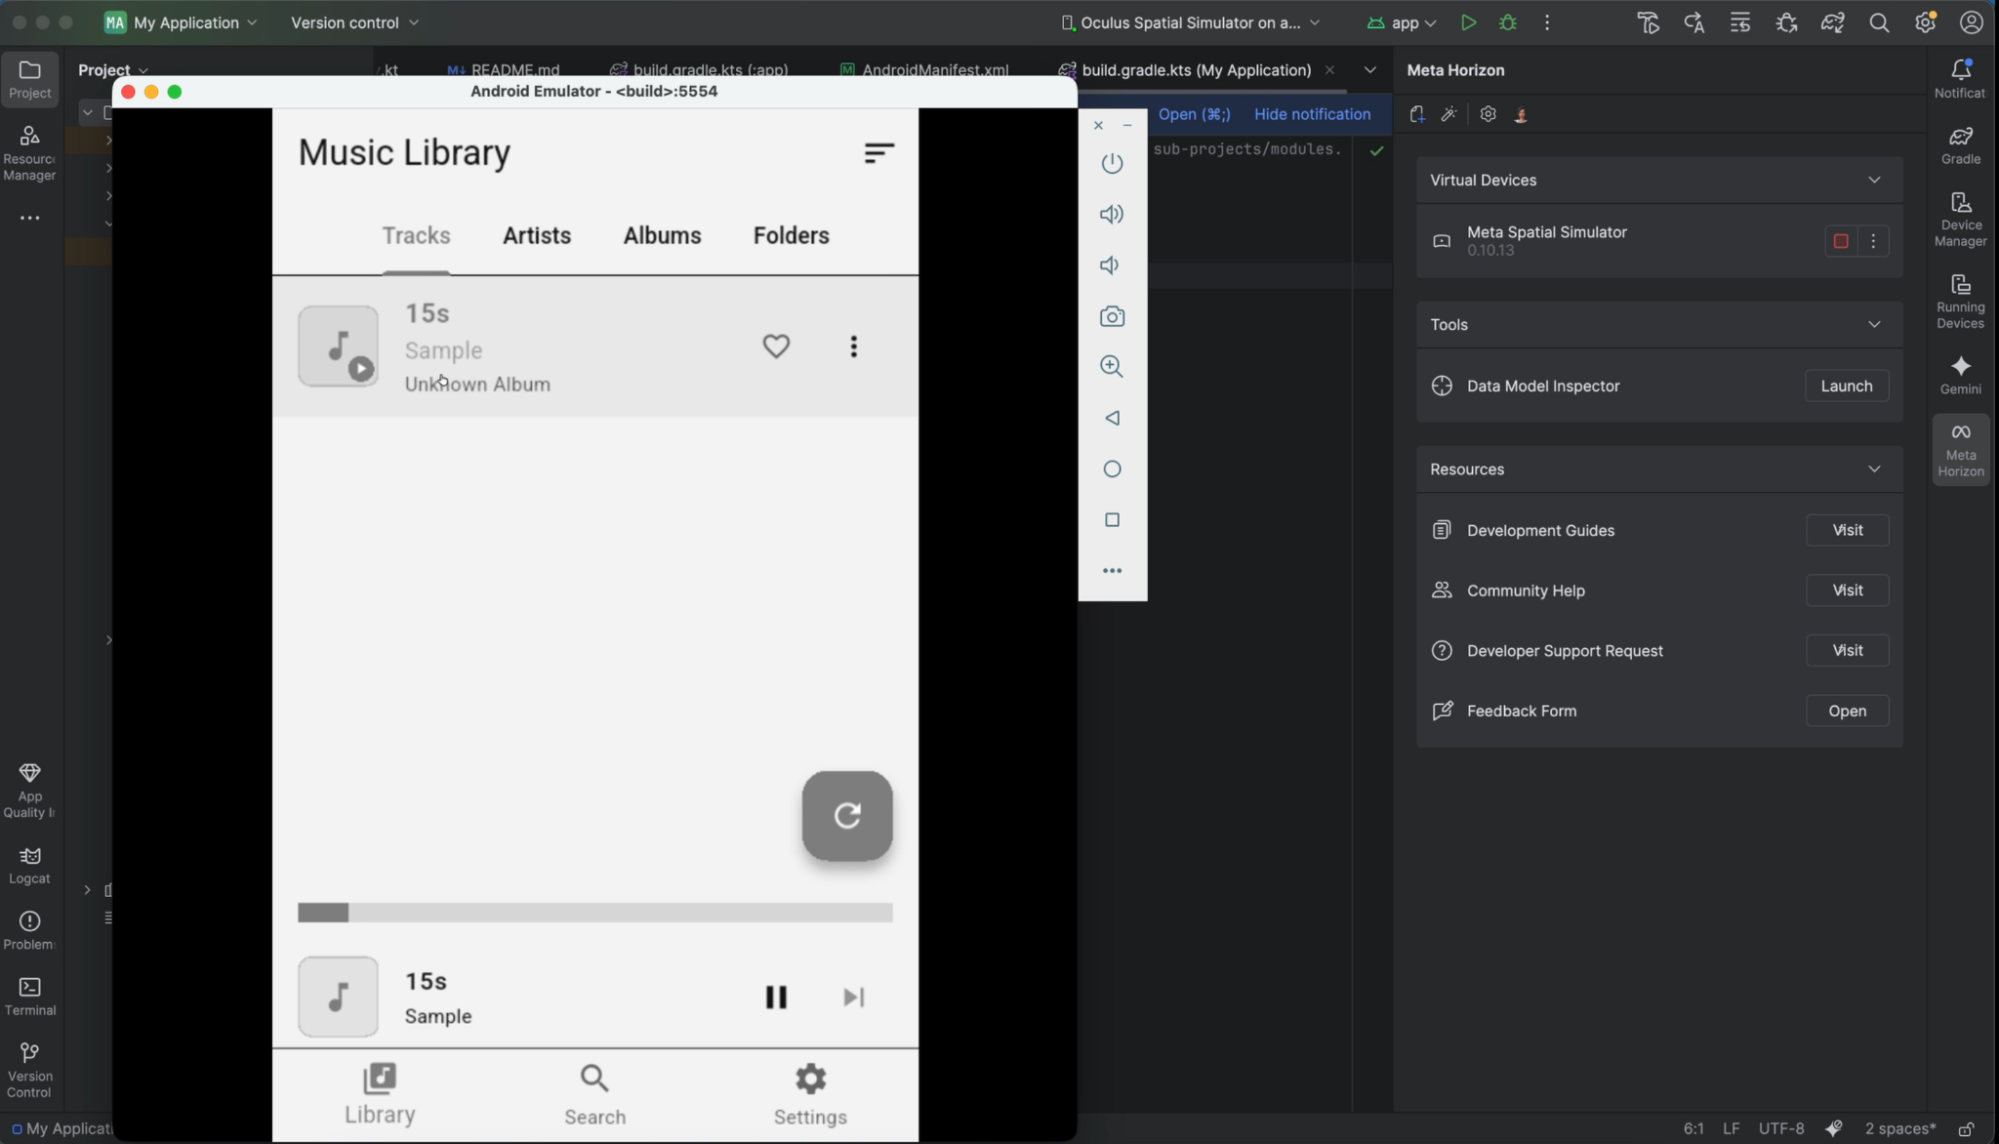Pause the currently playing track
Viewport: 1999px width, 1144px height.
tap(776, 997)
